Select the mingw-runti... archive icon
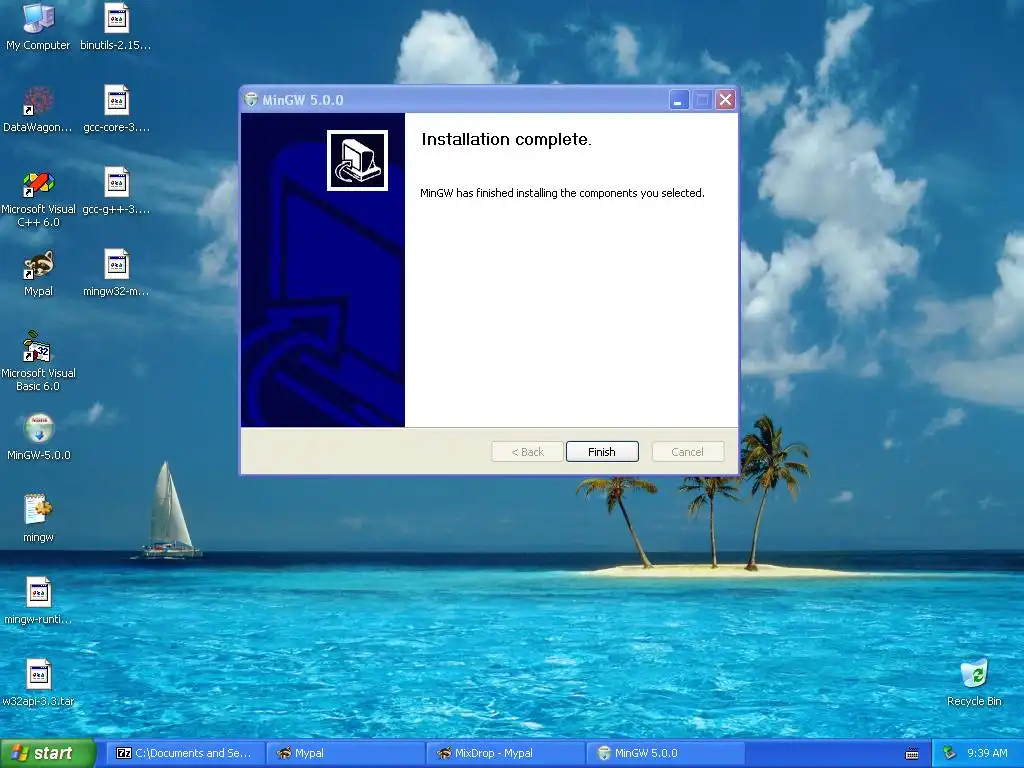The height and width of the screenshot is (768, 1024). click(x=38, y=601)
